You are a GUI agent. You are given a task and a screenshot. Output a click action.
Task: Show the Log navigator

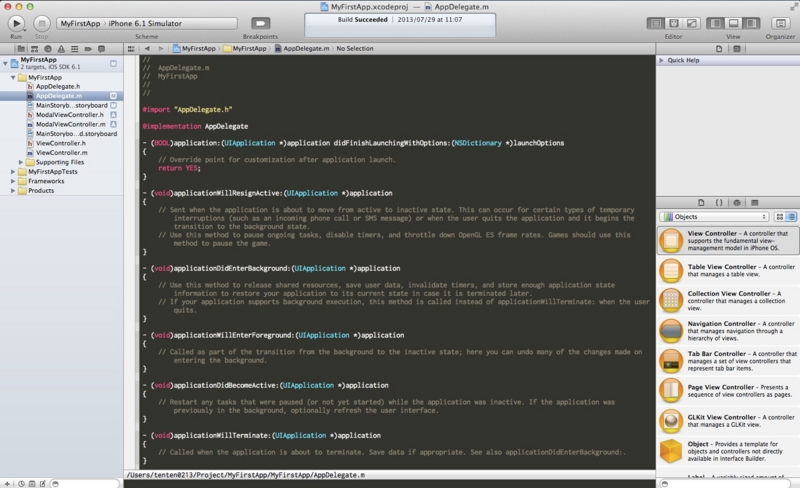point(101,48)
